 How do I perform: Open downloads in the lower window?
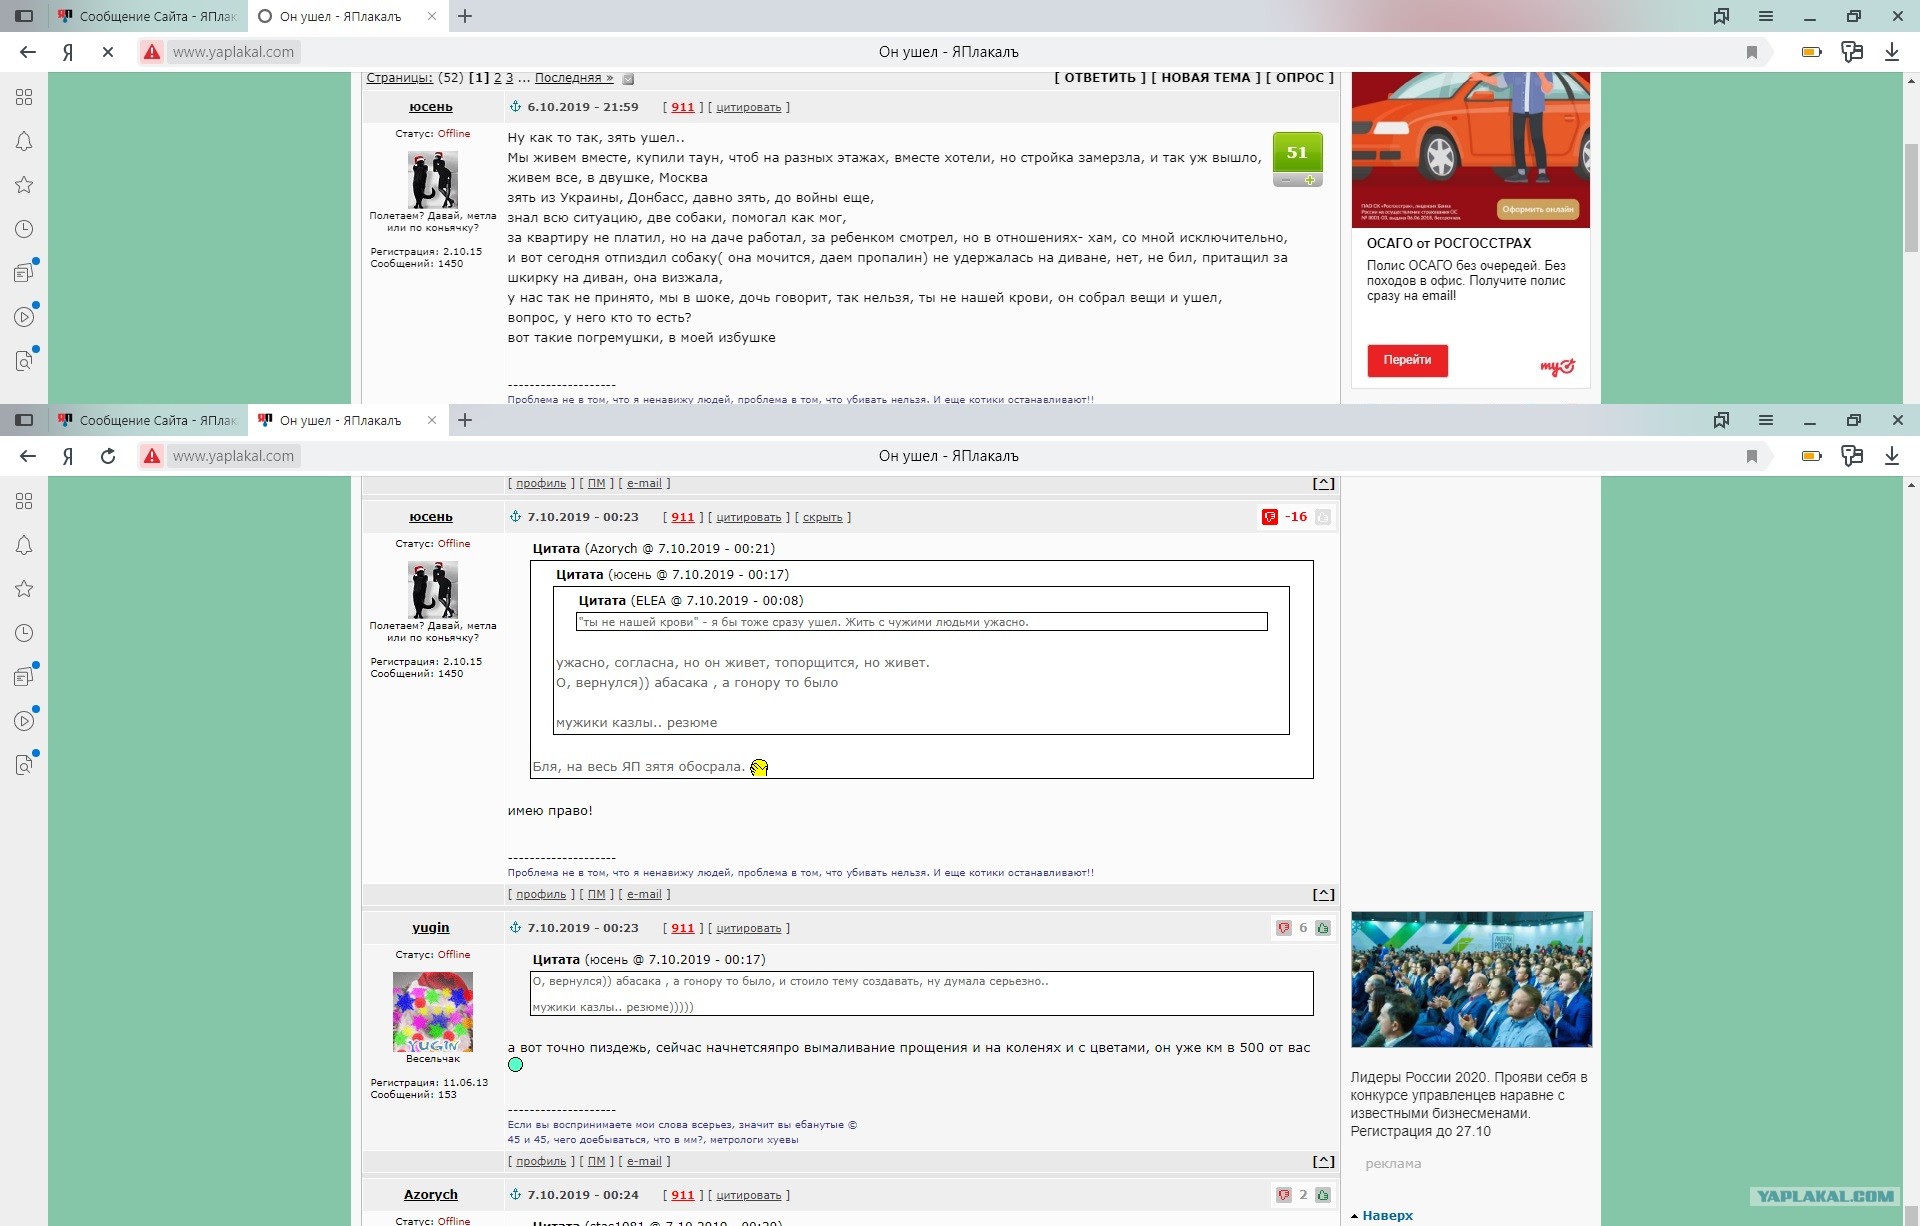tap(1892, 456)
